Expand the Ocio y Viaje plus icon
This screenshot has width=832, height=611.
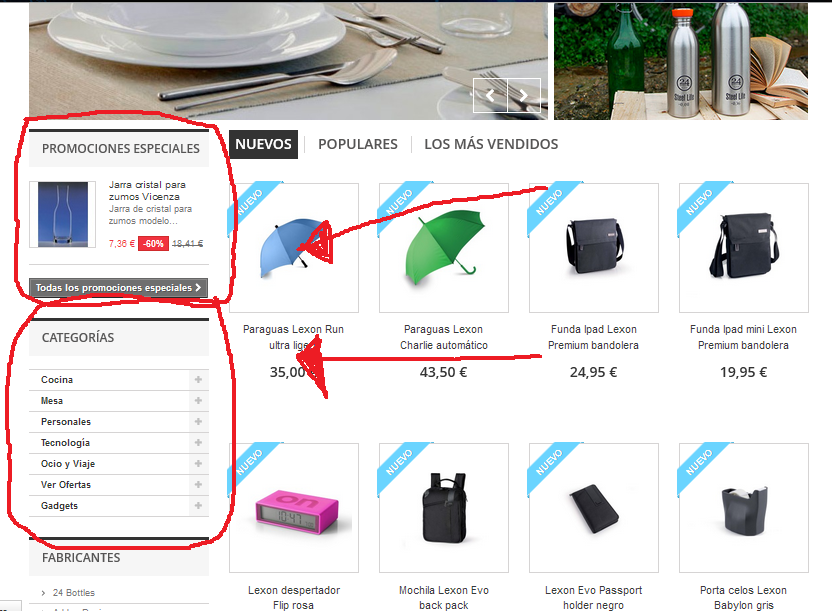[198, 464]
